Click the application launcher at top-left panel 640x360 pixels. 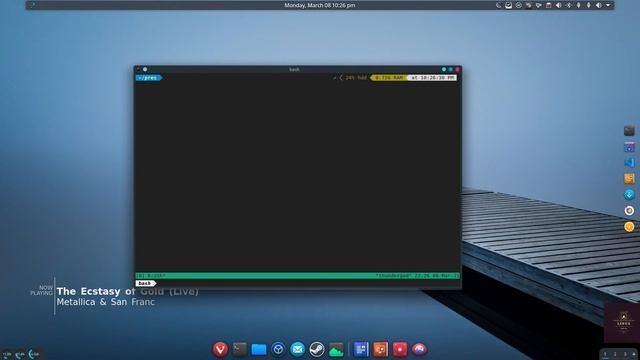point(32,5)
